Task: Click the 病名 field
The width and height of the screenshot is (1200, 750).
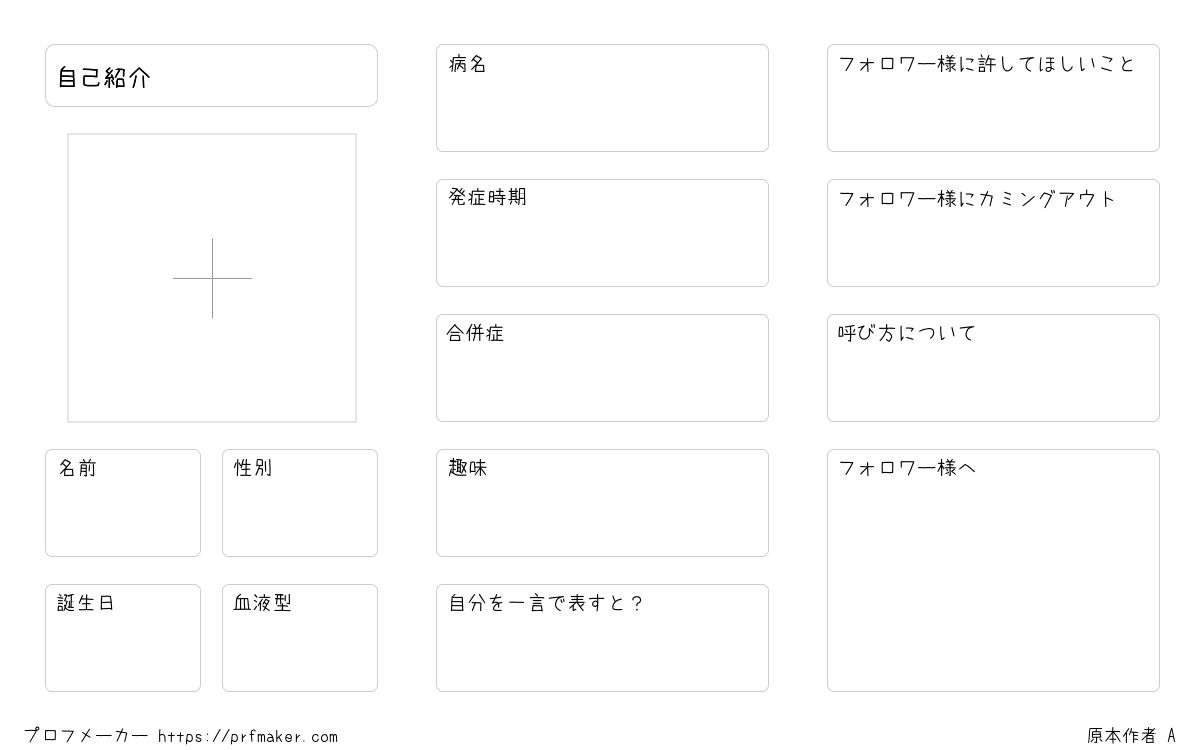Action: pyautogui.click(x=602, y=98)
